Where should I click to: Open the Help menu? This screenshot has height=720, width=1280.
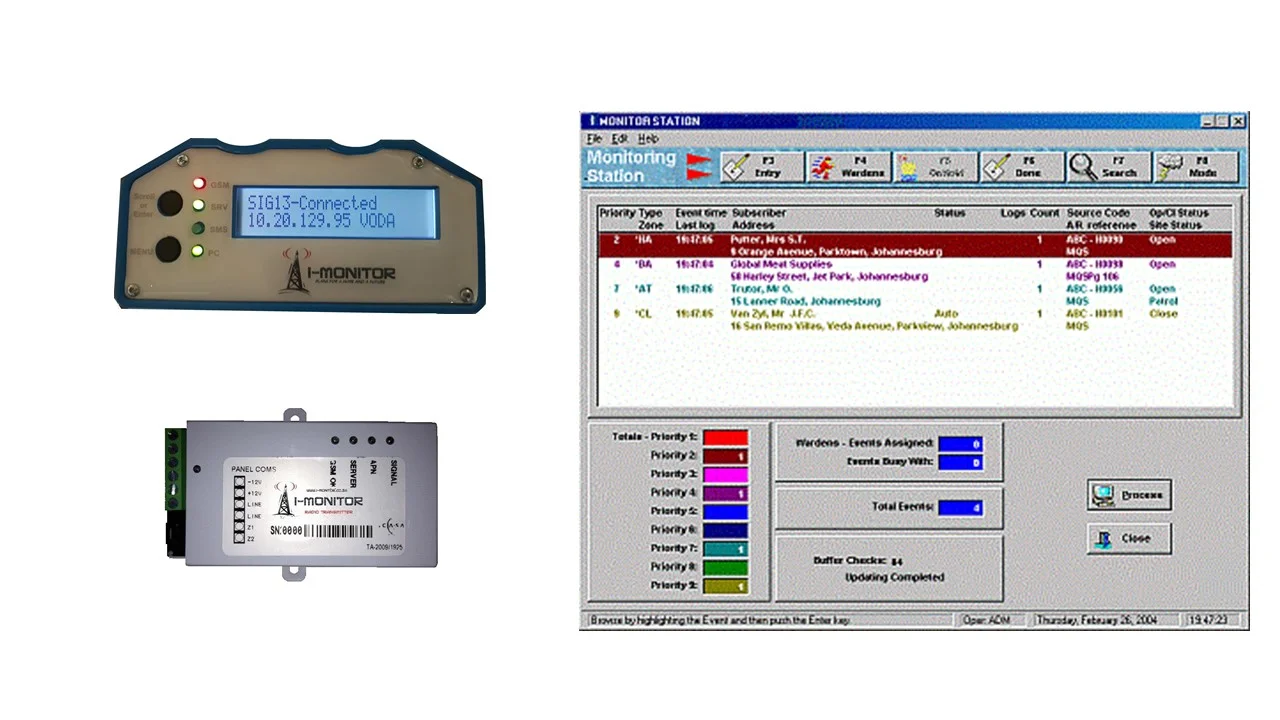648,138
